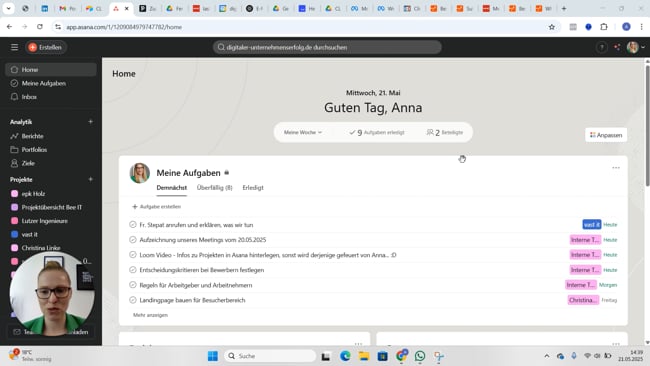The width and height of the screenshot is (650, 366).
Task: Click the Windows taskbar search box
Action: [x=270, y=356]
